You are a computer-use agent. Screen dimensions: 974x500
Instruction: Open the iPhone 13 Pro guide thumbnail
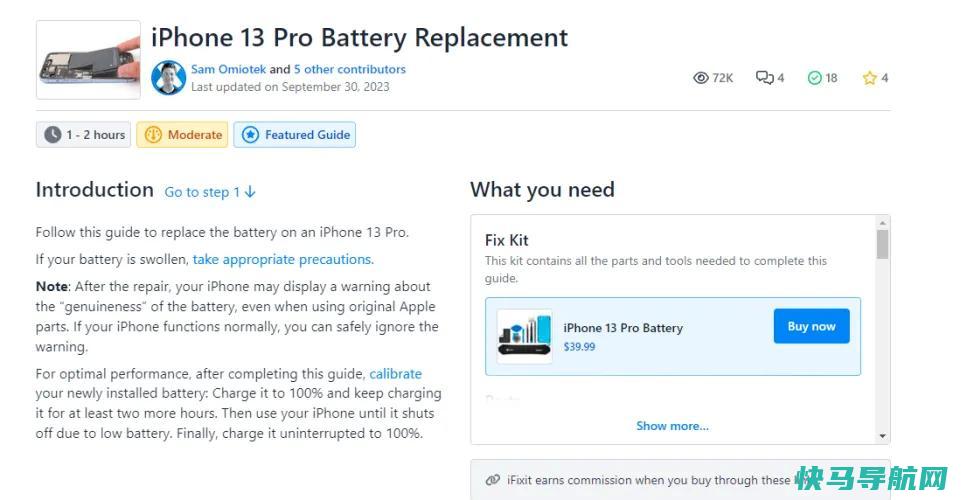(x=88, y=60)
